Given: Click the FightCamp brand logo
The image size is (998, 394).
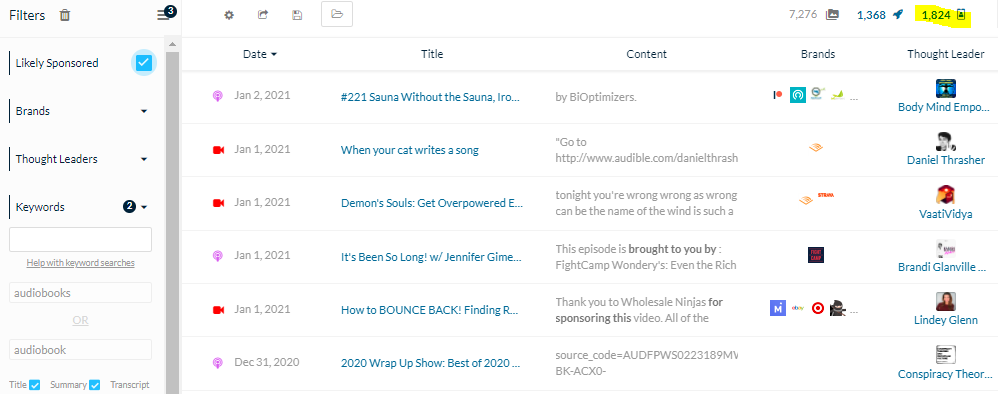Looking at the screenshot, I should [816, 255].
